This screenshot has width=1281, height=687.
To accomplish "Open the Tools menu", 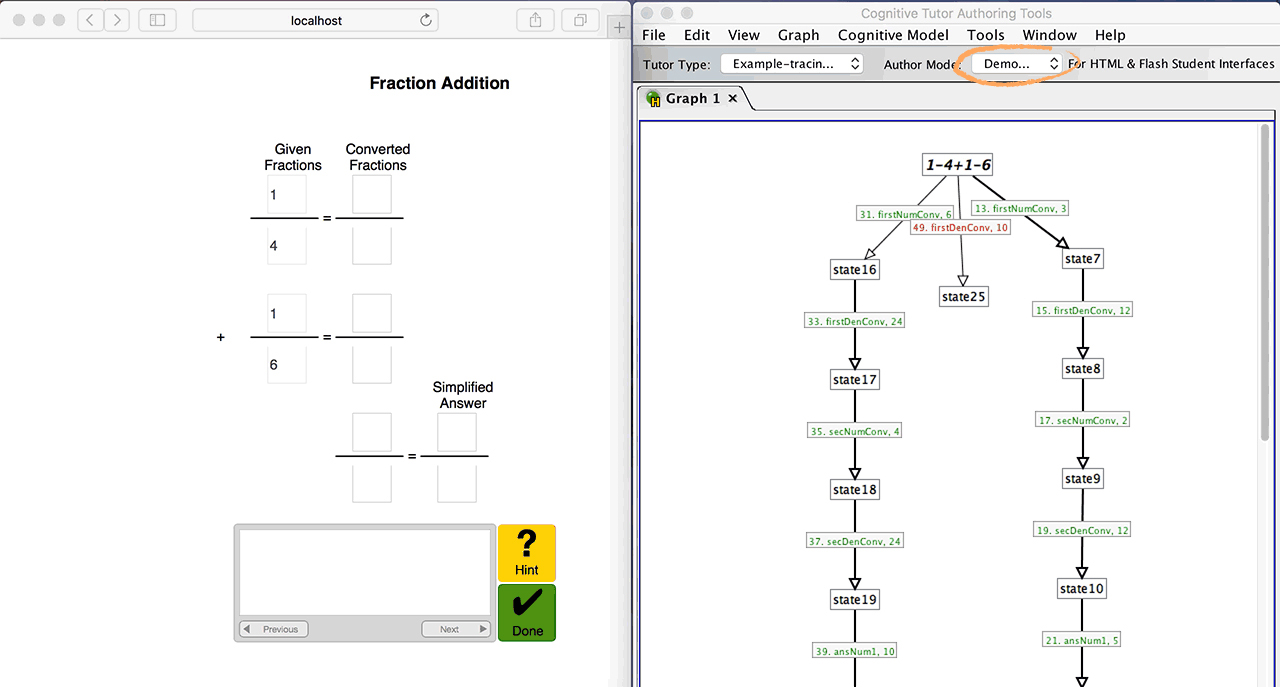I will pos(985,34).
